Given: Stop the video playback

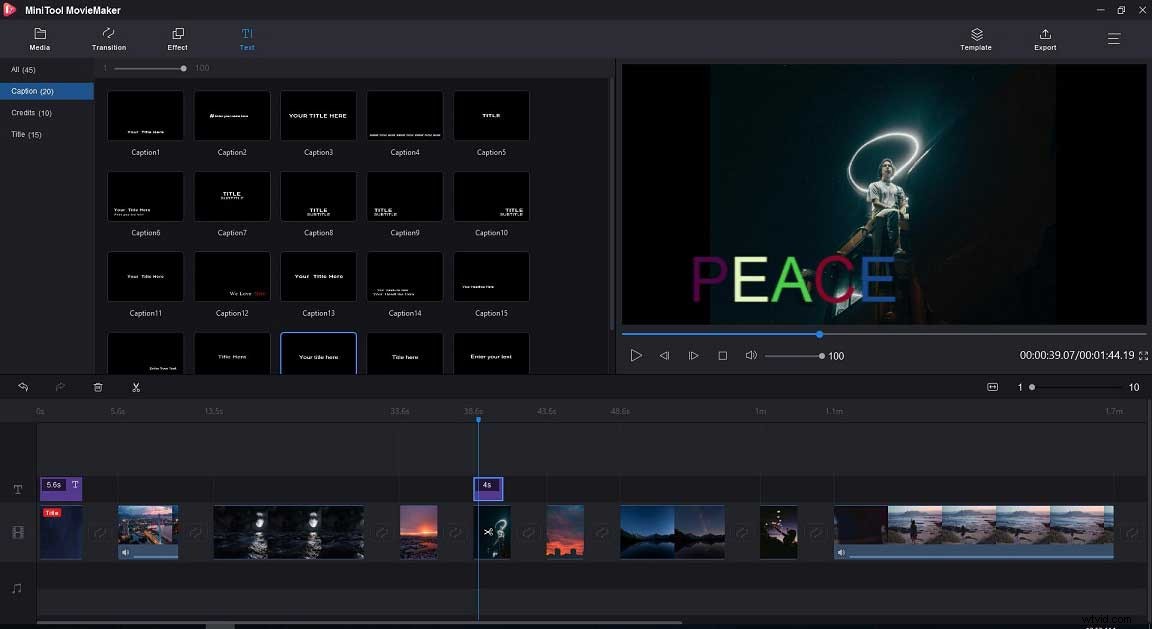Looking at the screenshot, I should click(722, 355).
